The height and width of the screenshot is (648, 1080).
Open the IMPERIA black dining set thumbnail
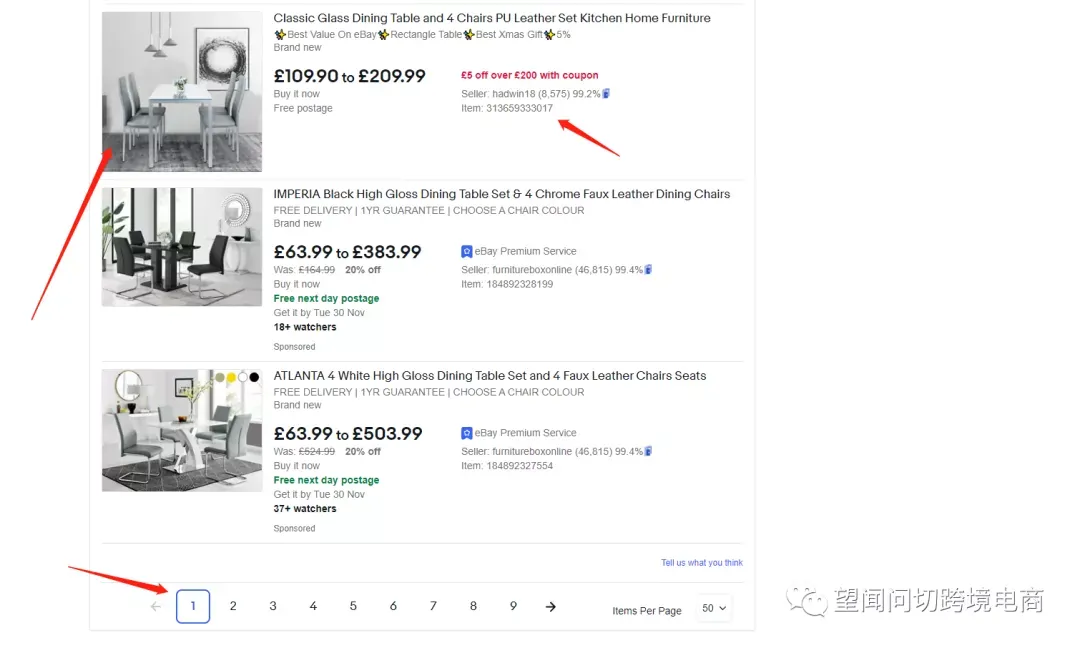[182, 247]
